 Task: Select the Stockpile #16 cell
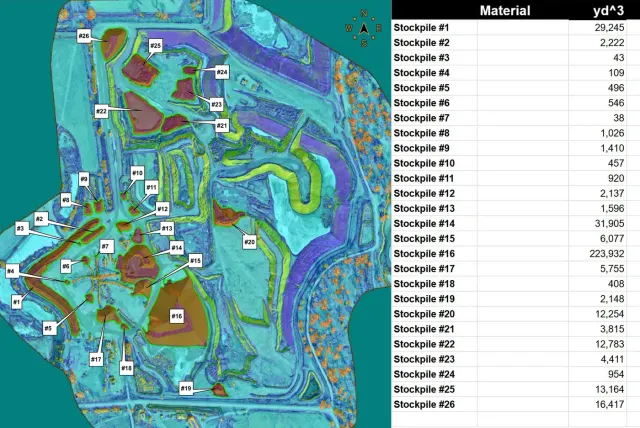(434, 254)
